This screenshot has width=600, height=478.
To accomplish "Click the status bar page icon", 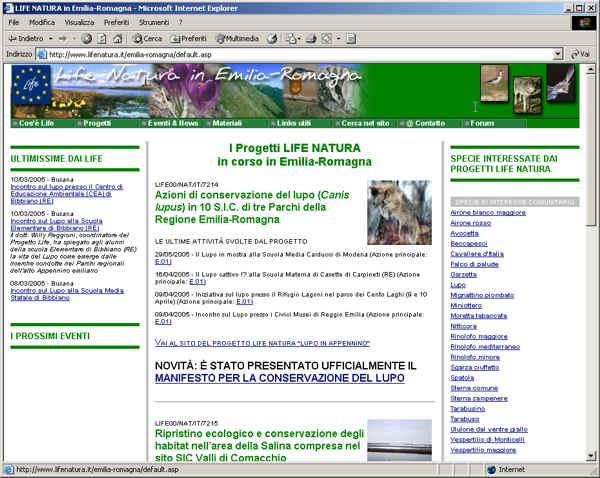I will click(8, 470).
